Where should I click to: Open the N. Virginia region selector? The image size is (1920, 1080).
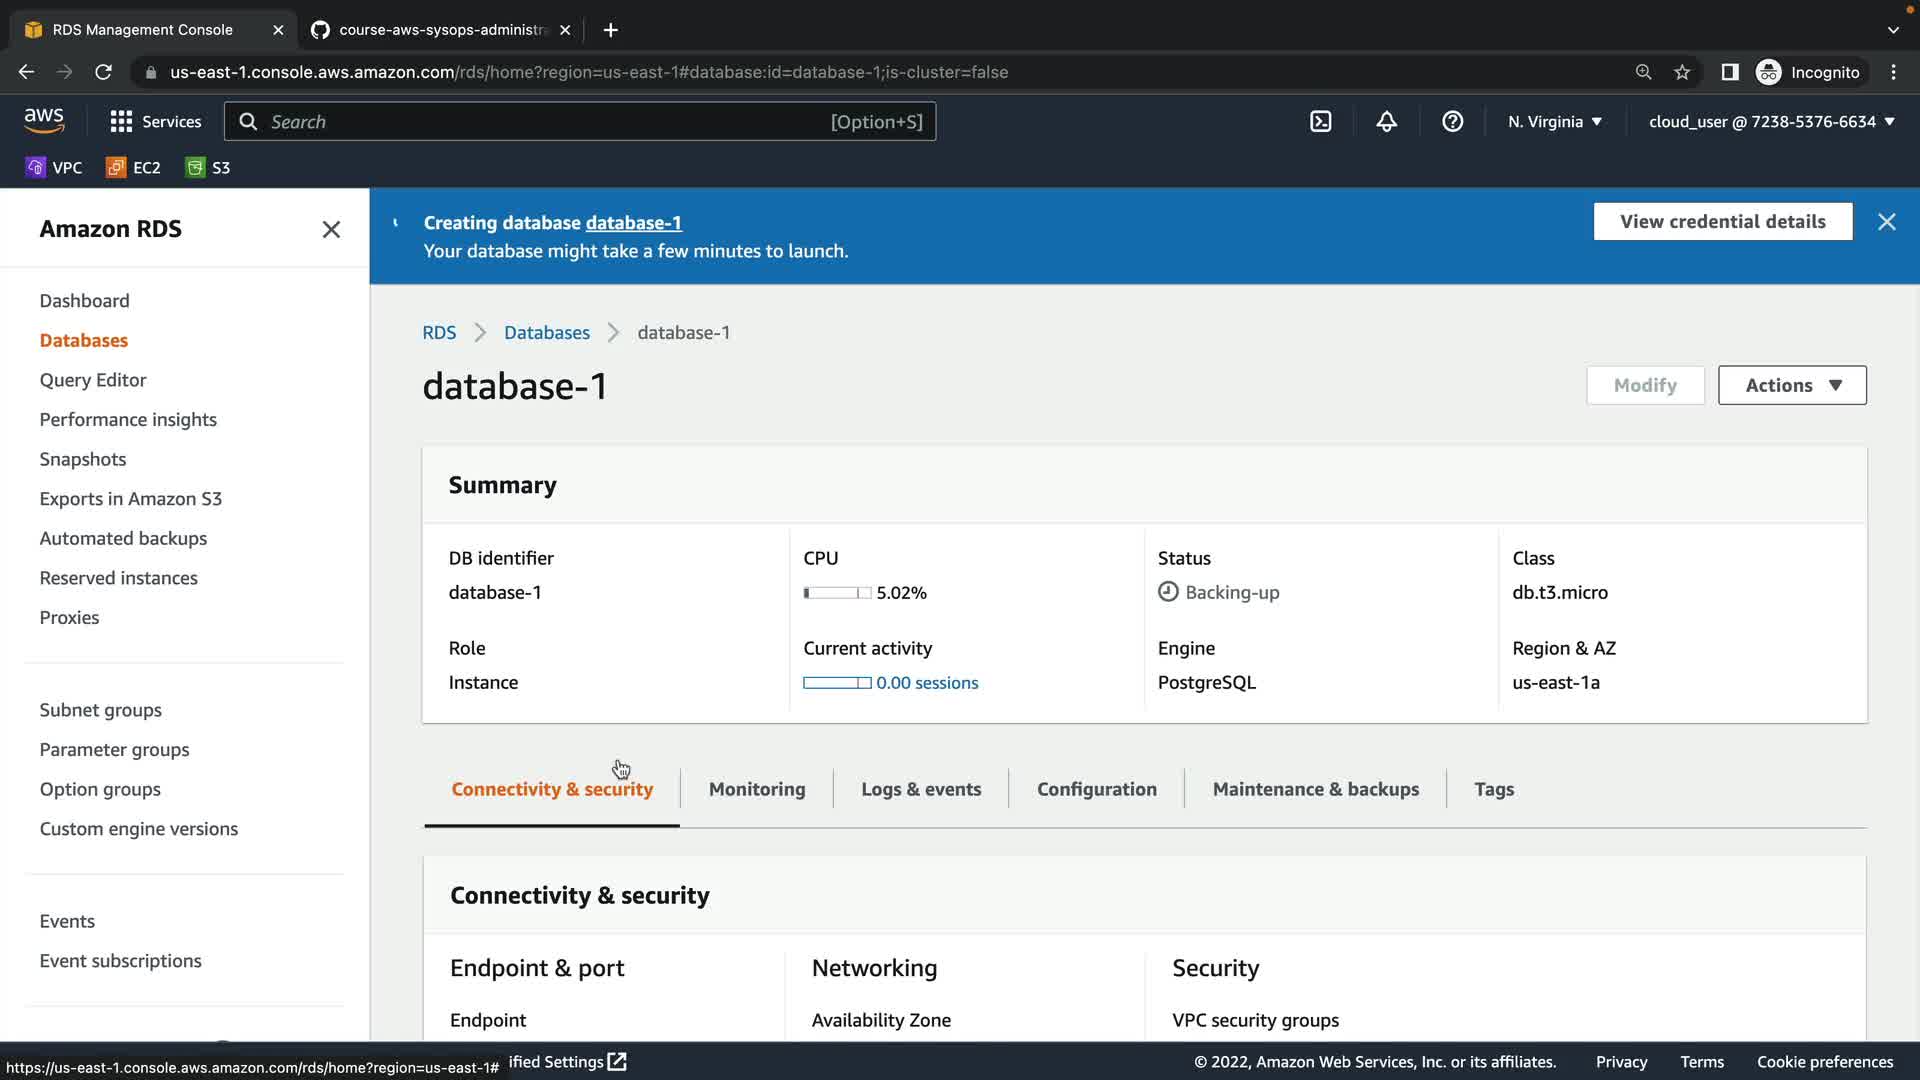pyautogui.click(x=1554, y=121)
